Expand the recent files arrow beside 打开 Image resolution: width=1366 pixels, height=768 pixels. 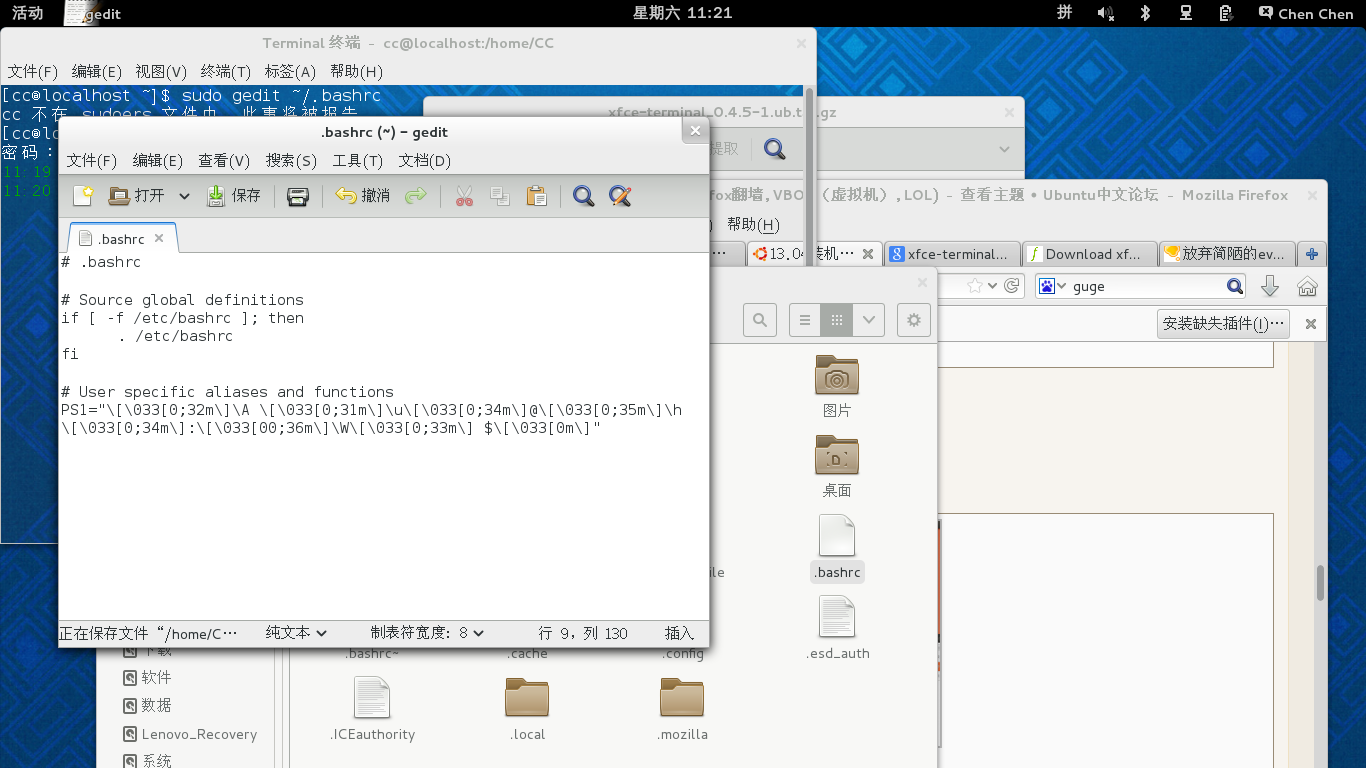[x=184, y=196]
